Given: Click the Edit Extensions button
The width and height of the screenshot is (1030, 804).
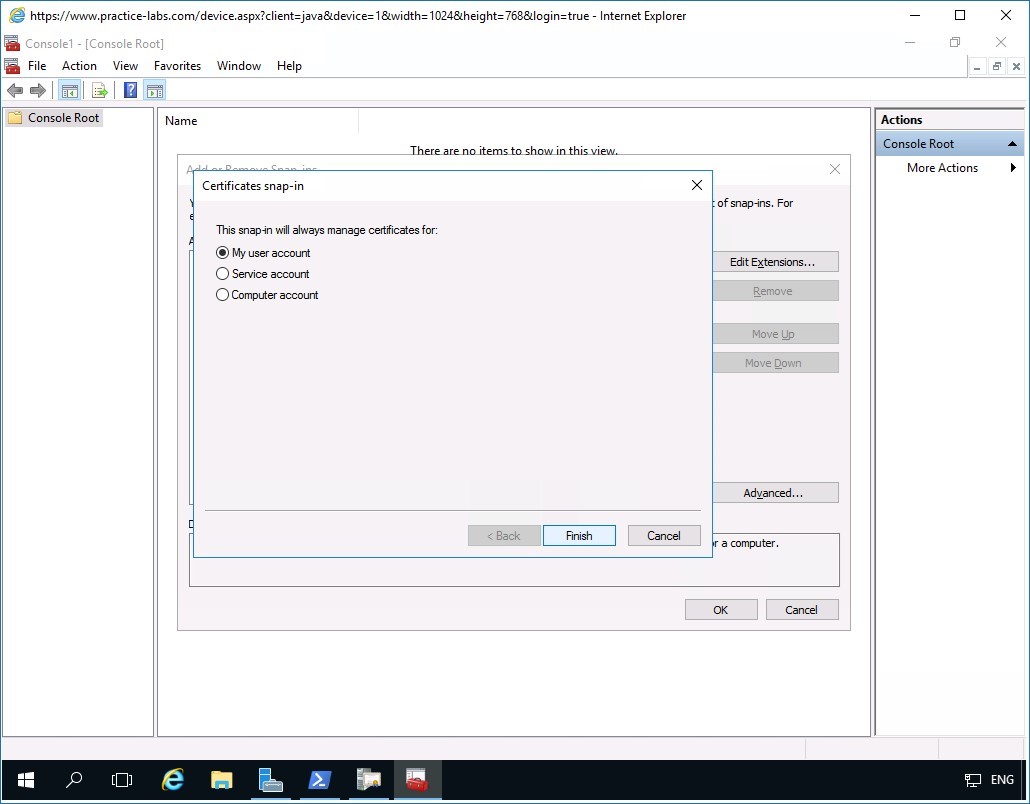Looking at the screenshot, I should pyautogui.click(x=775, y=261).
